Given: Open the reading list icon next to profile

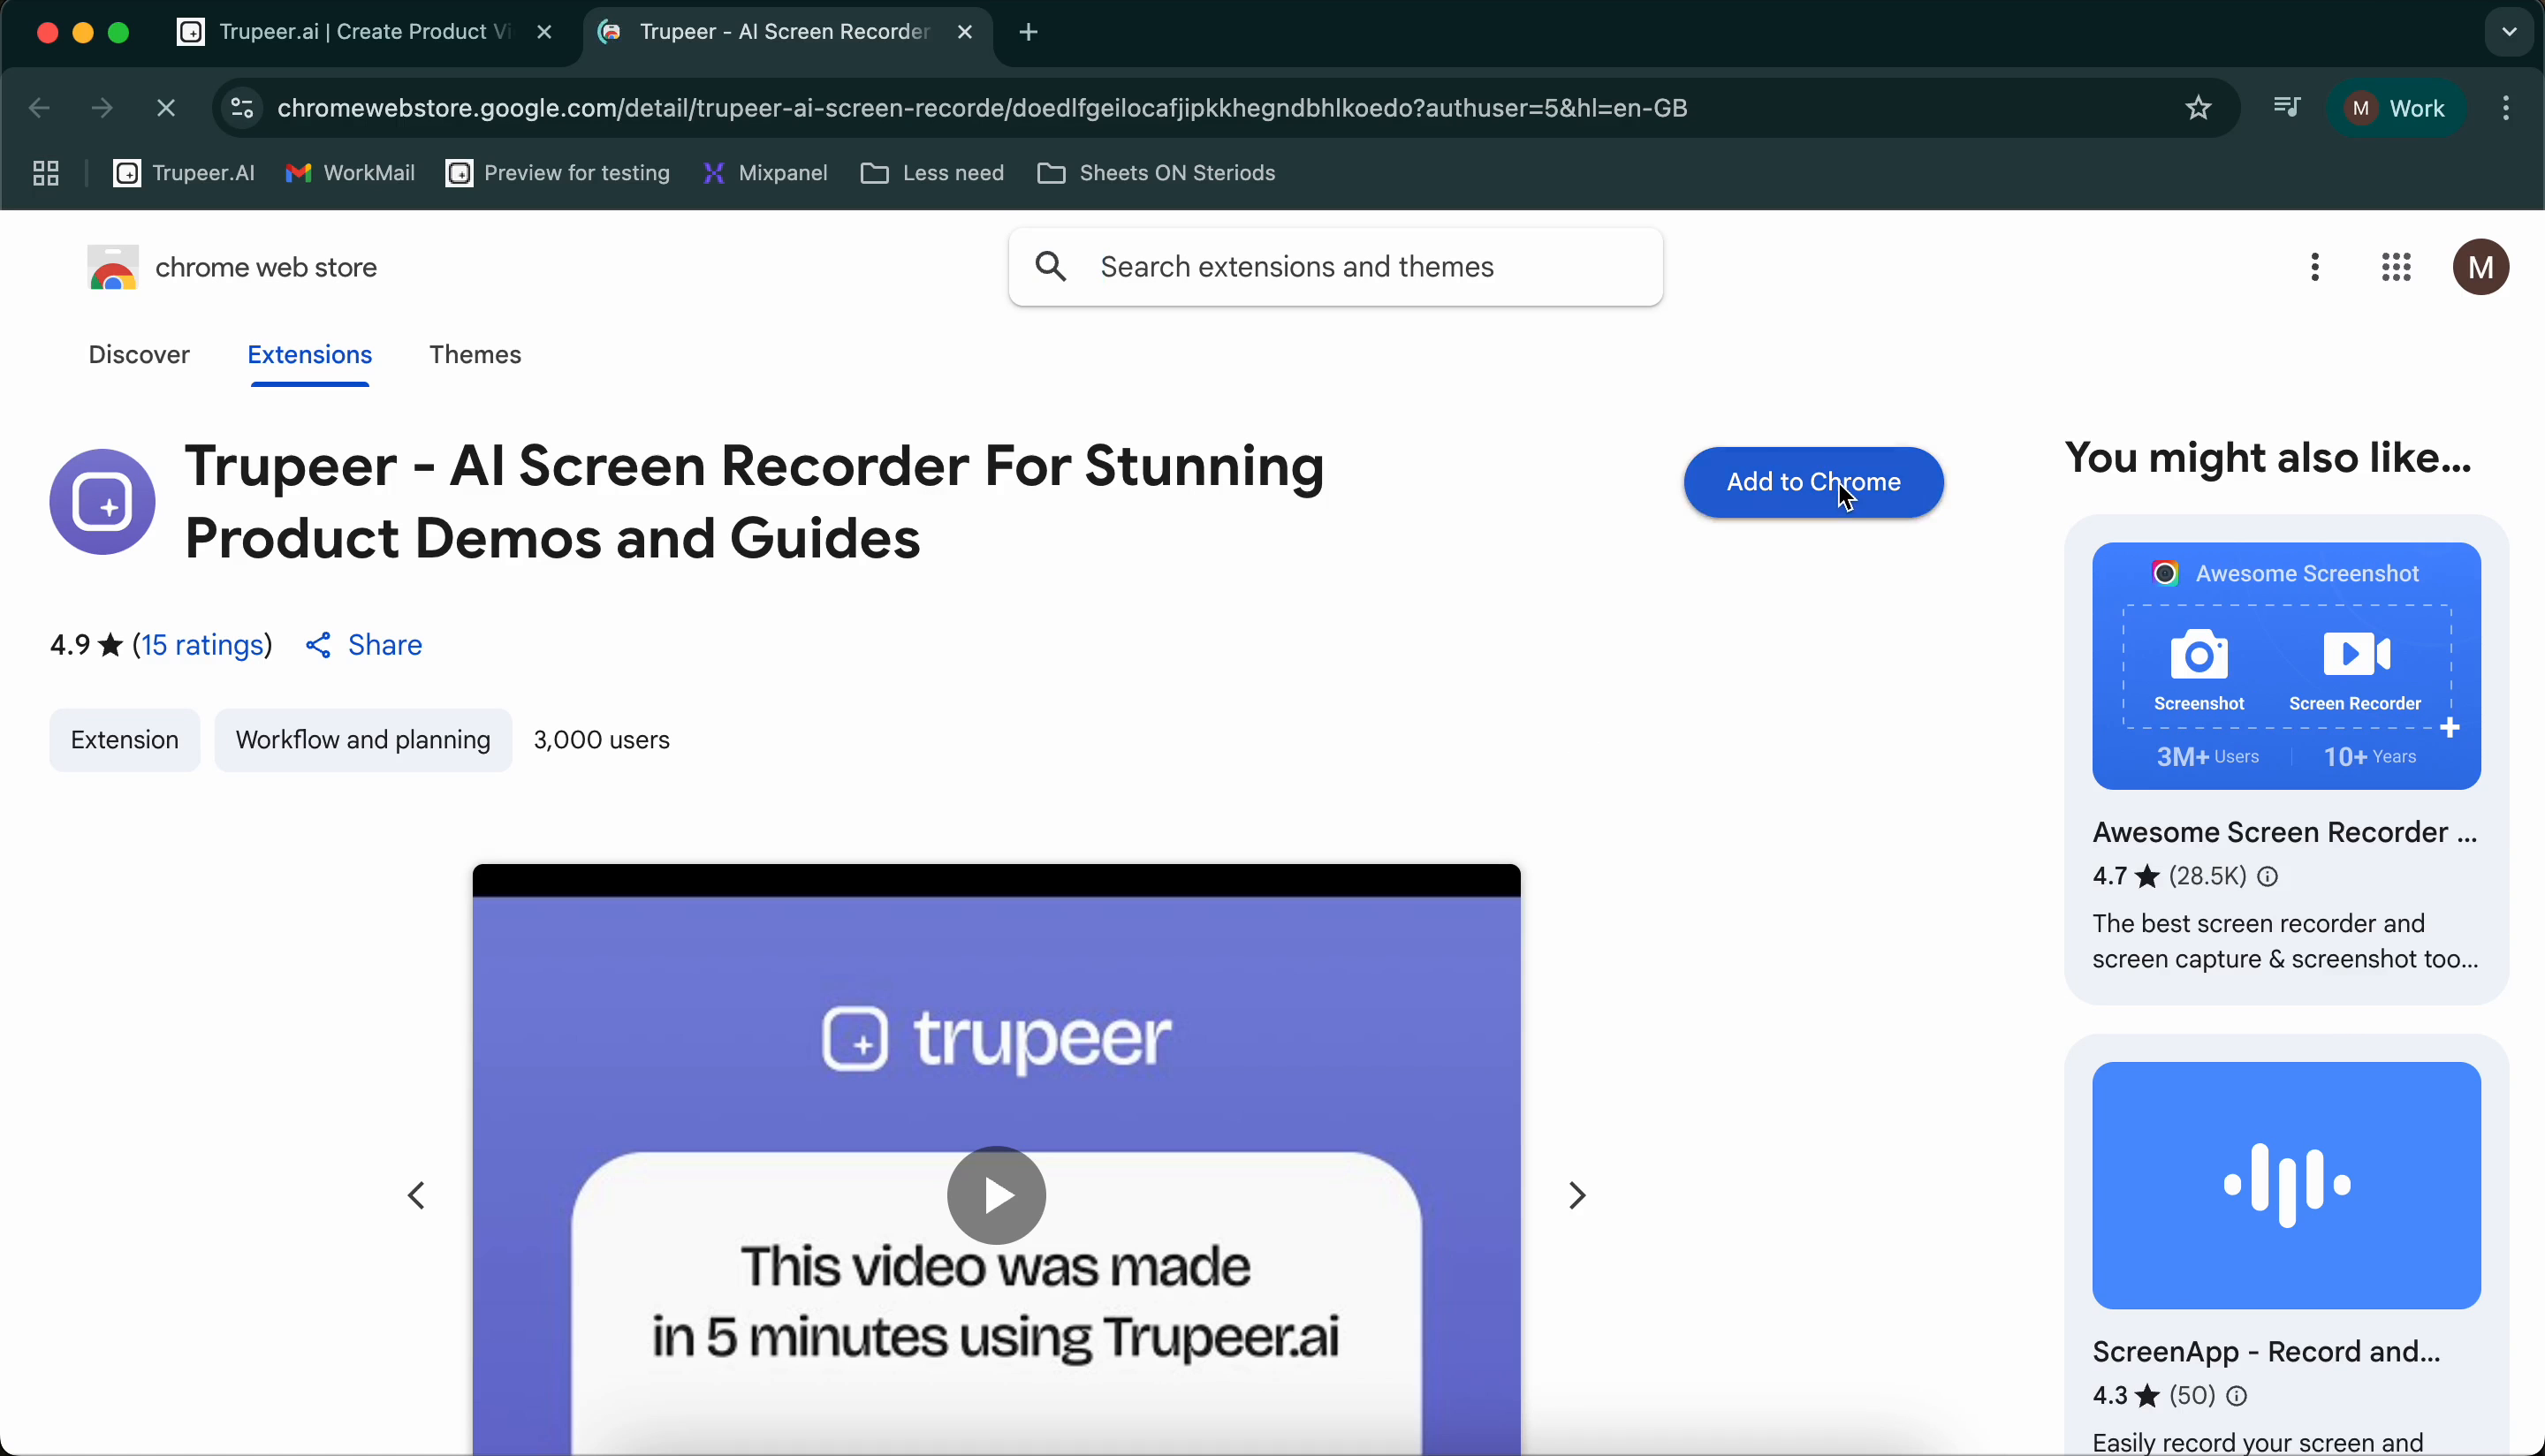Looking at the screenshot, I should 2288,108.
